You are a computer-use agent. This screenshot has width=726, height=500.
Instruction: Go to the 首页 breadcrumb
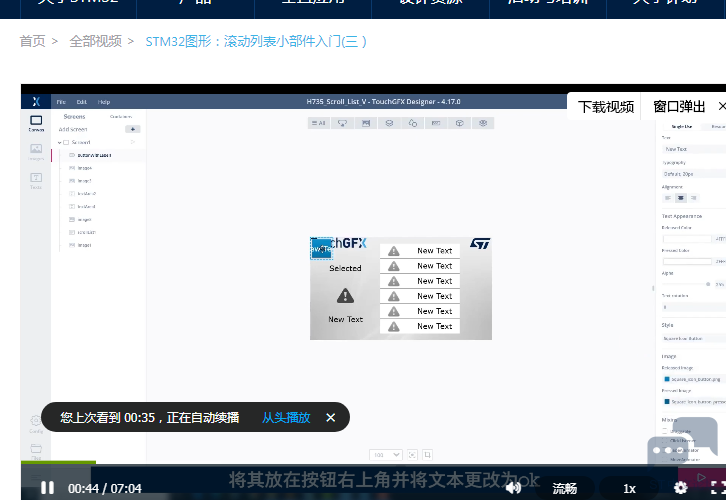click(32, 41)
